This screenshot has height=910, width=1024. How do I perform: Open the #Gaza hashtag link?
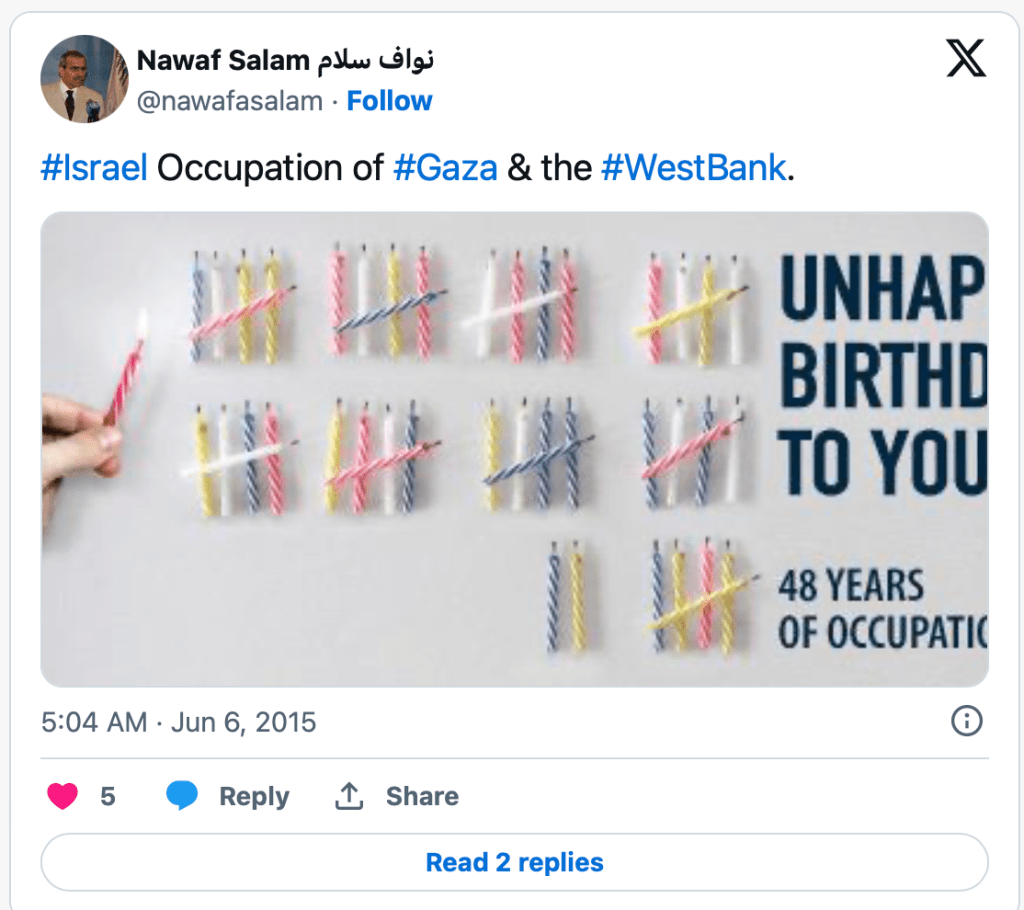[445, 167]
